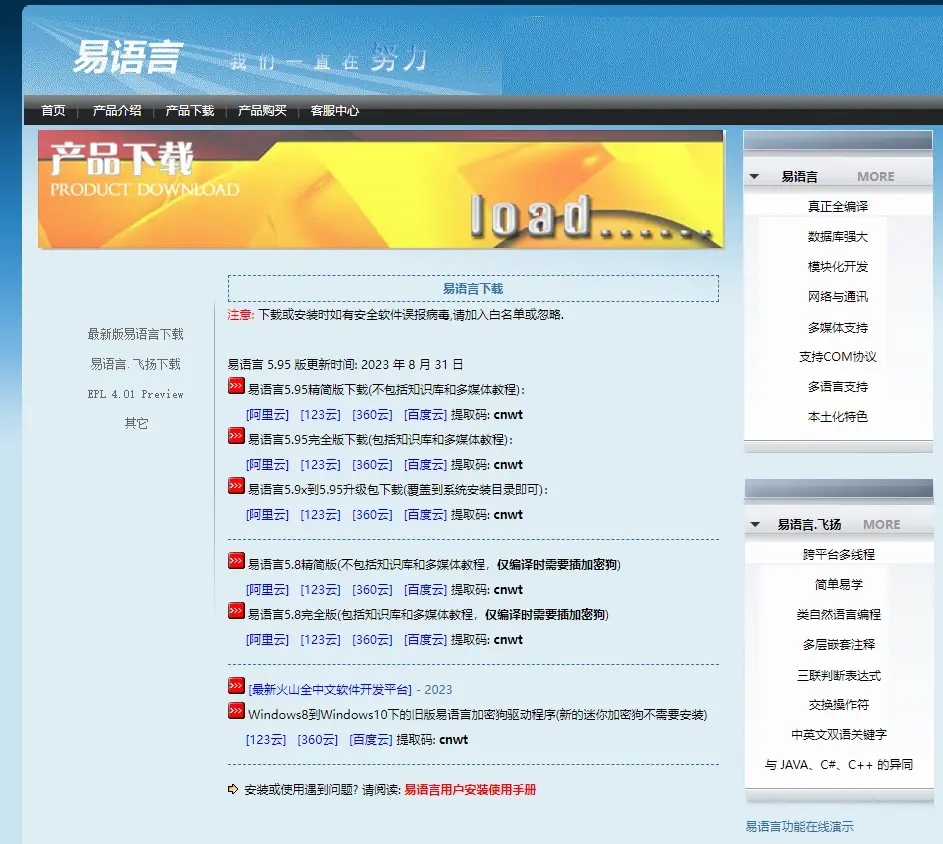The image size is (943, 844).
Task: Open 首页 in the navigation bar
Action: pos(53,111)
